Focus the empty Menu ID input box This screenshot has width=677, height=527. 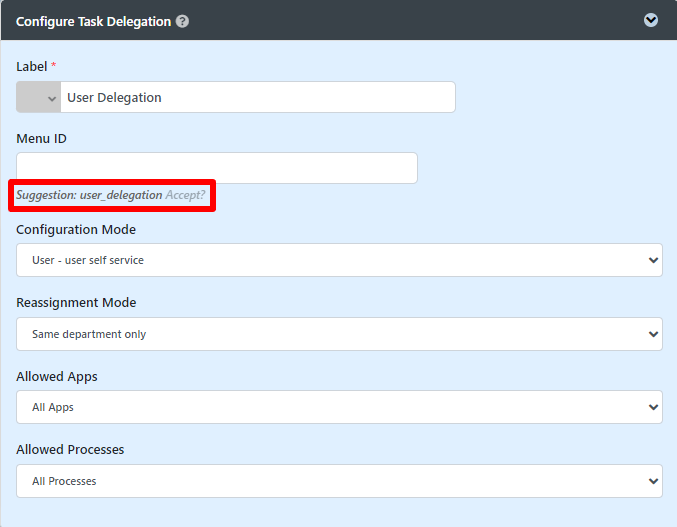pyautogui.click(x=216, y=168)
